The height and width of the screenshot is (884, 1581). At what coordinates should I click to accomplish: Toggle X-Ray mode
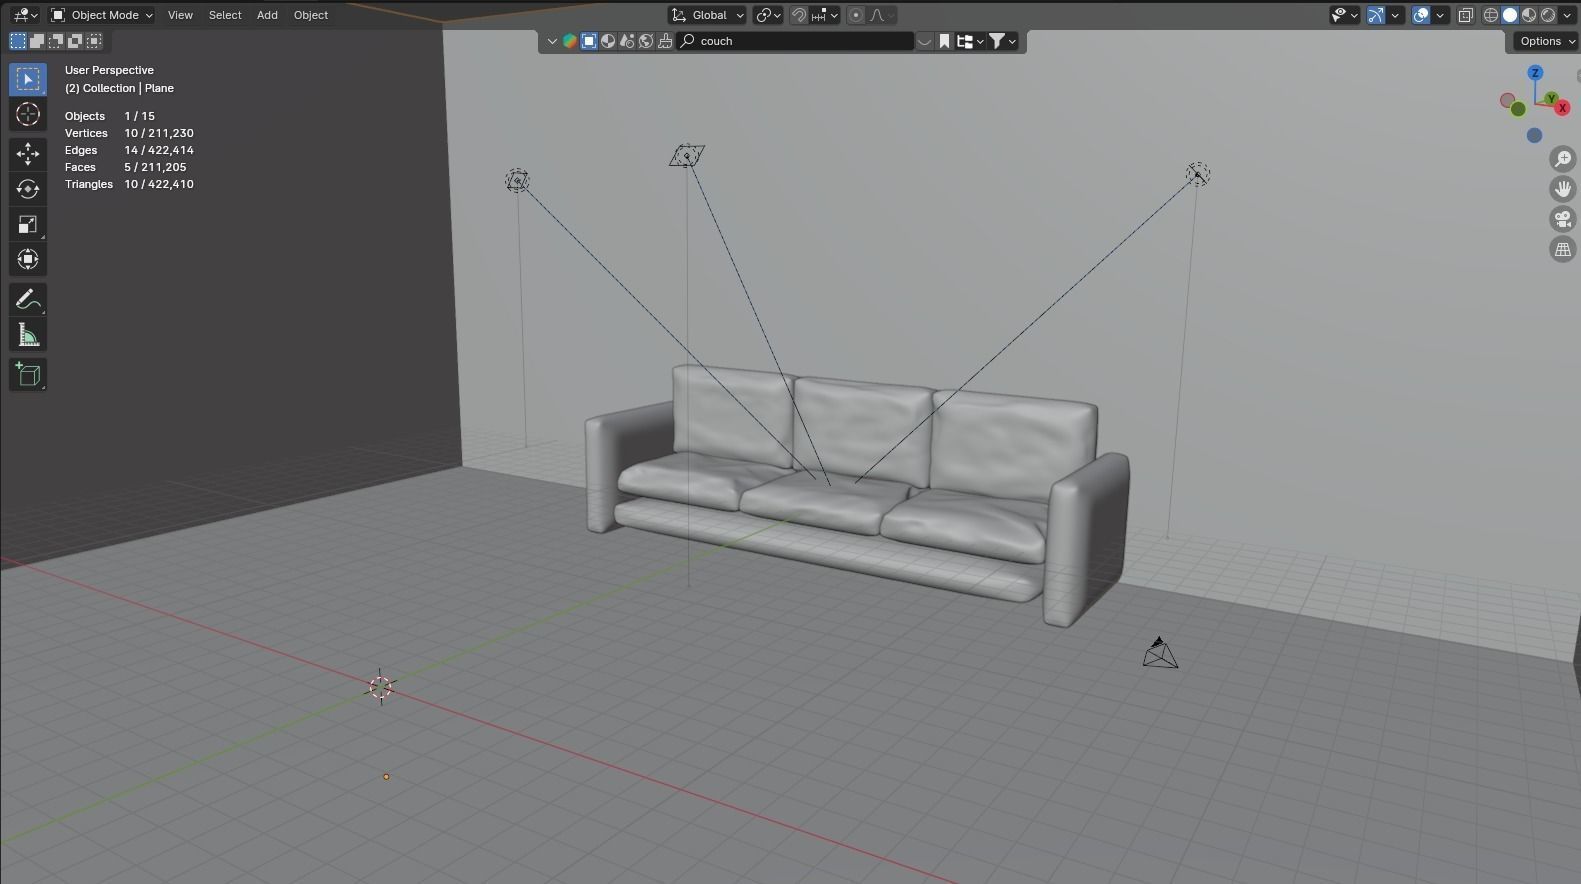coord(1466,15)
